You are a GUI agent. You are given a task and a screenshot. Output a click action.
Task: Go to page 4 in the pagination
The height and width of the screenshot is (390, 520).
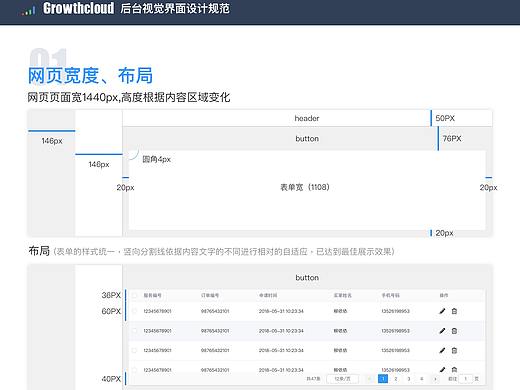422,379
